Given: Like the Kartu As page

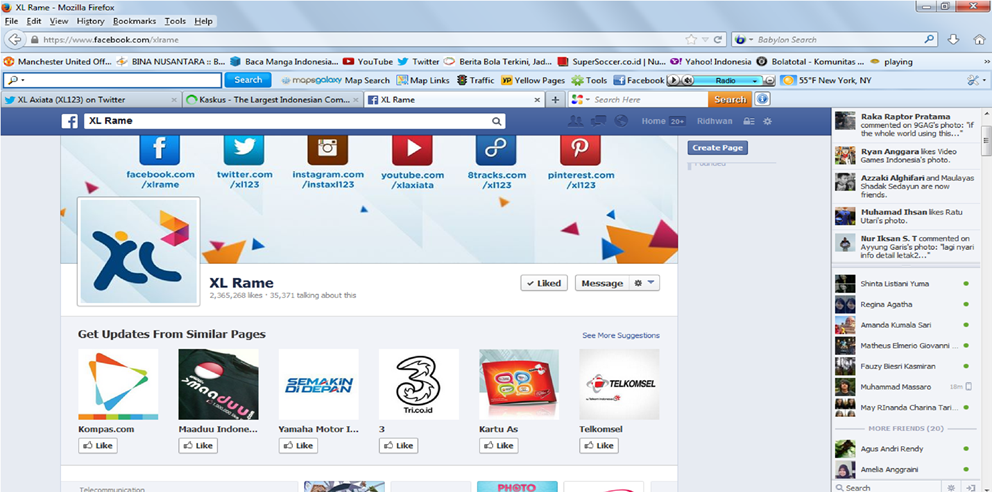Looking at the screenshot, I should coord(499,445).
